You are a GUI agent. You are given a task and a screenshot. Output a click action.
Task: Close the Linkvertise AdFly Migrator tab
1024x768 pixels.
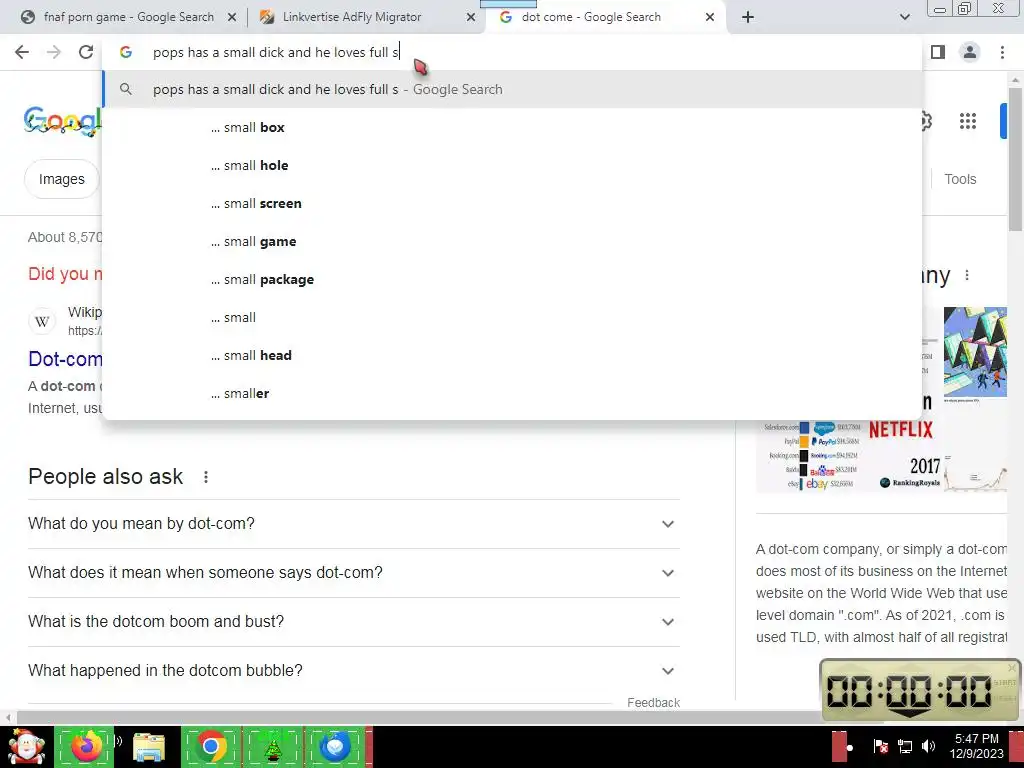pos(471,18)
